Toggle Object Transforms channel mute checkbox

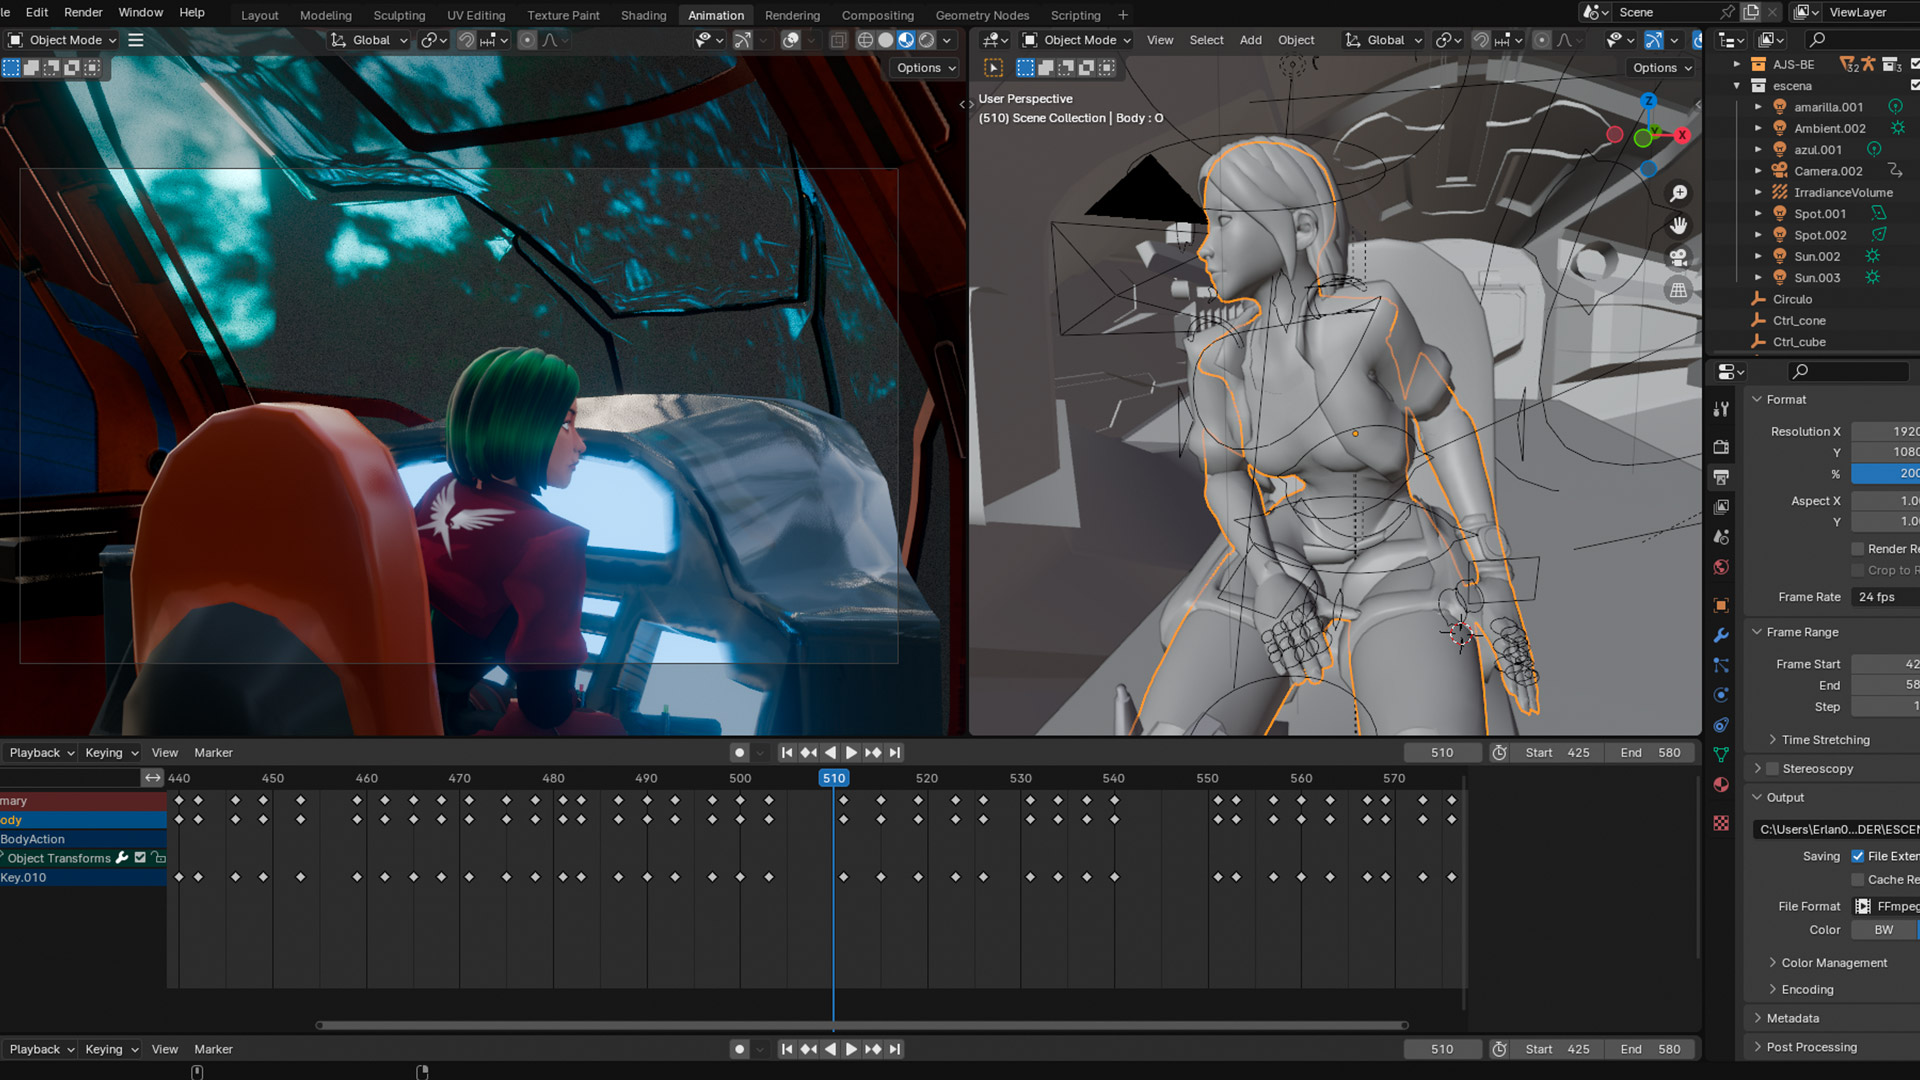click(x=140, y=858)
